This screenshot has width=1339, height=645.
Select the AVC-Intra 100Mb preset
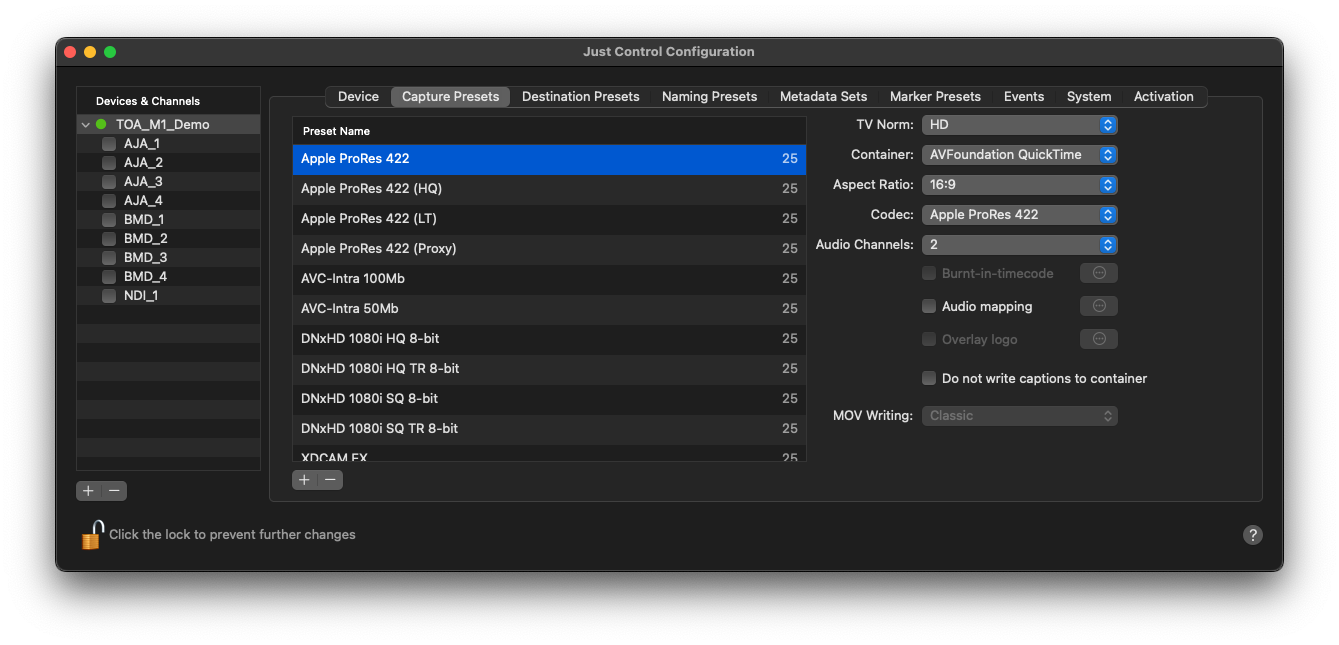(x=549, y=279)
